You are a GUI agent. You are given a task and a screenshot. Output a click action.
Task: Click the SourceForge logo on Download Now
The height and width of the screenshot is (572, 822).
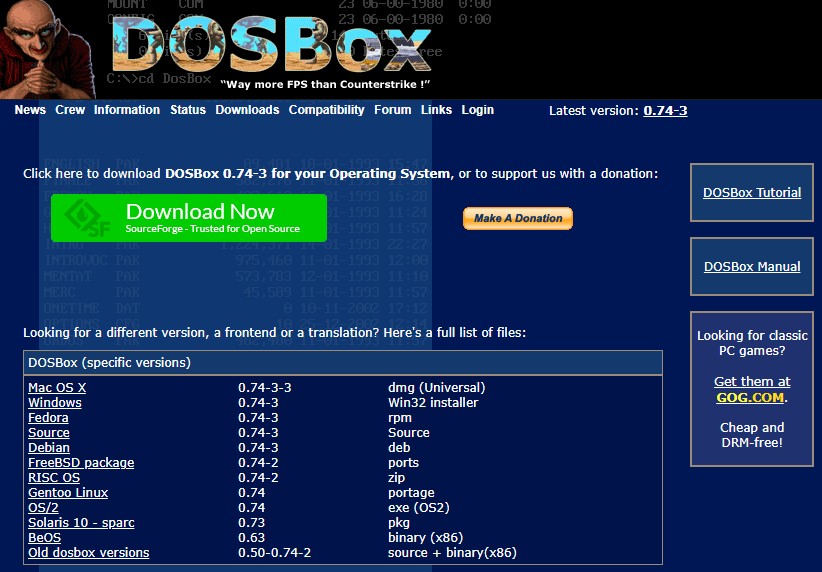(x=87, y=218)
